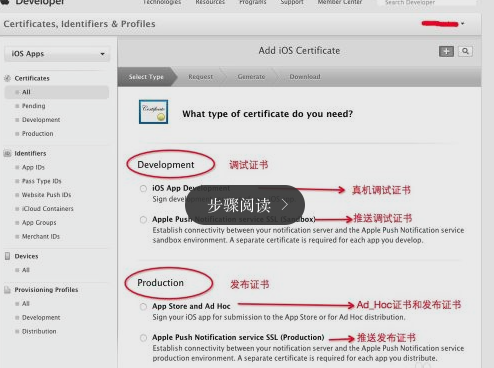Click the Identifiers section ID icon

click(x=7, y=153)
